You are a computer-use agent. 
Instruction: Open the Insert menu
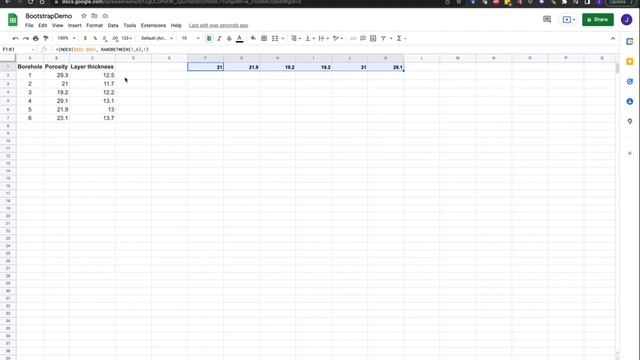[x=74, y=25]
